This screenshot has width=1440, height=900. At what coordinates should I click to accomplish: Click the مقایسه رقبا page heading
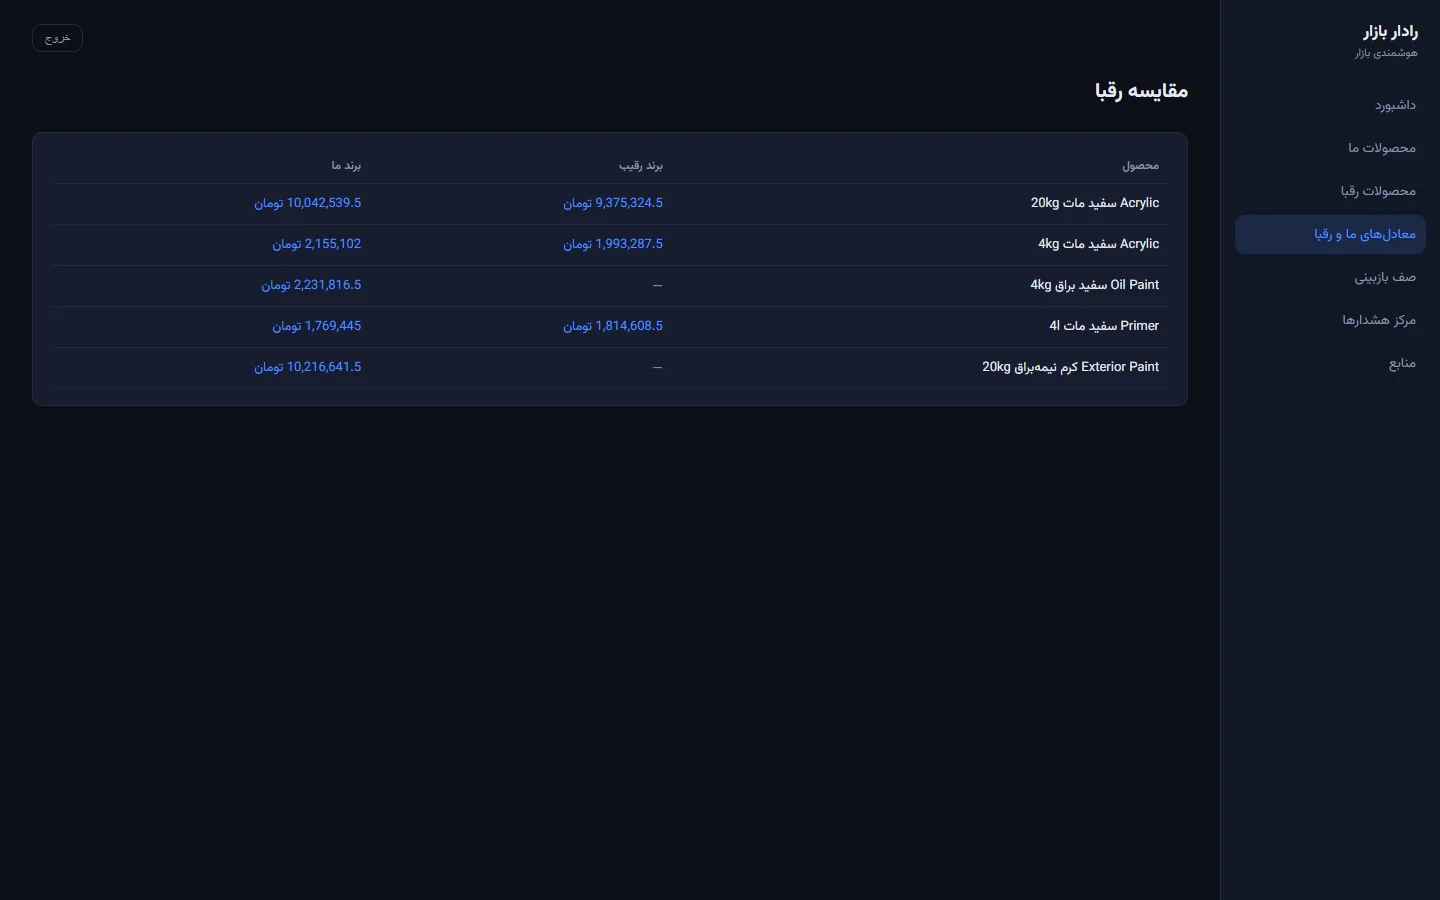[x=1142, y=91]
